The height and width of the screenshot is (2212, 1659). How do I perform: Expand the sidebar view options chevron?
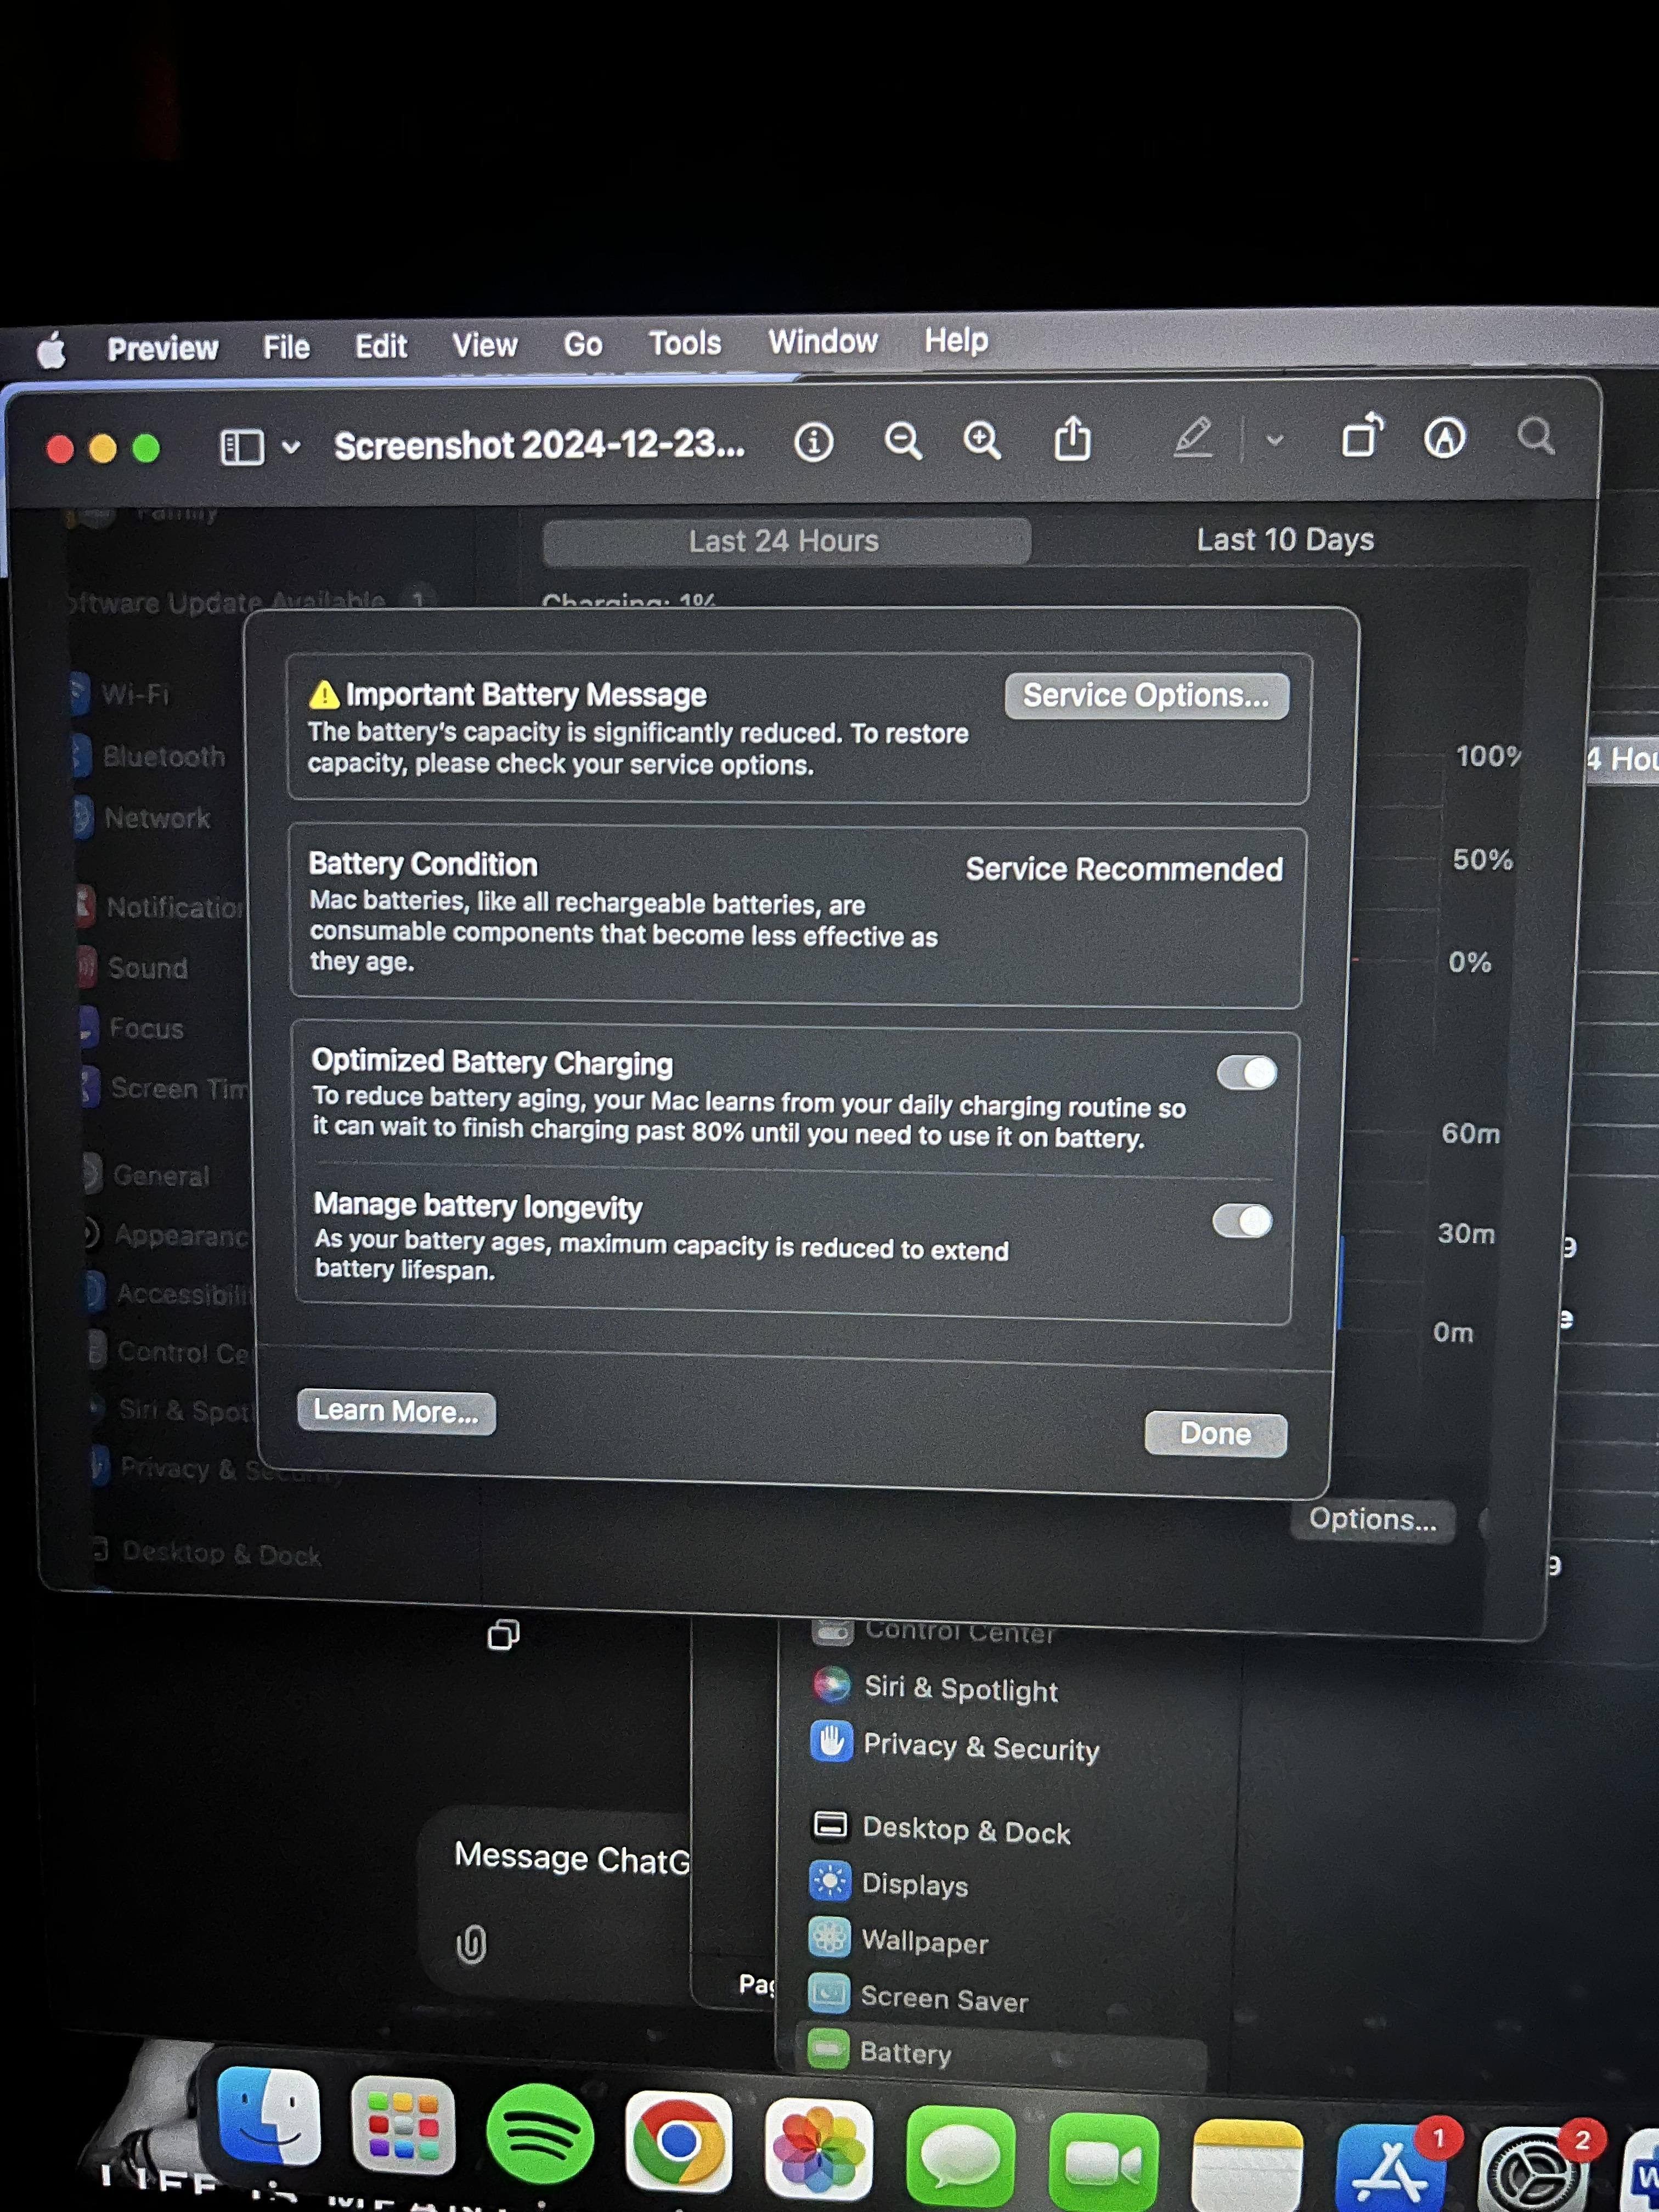[291, 447]
